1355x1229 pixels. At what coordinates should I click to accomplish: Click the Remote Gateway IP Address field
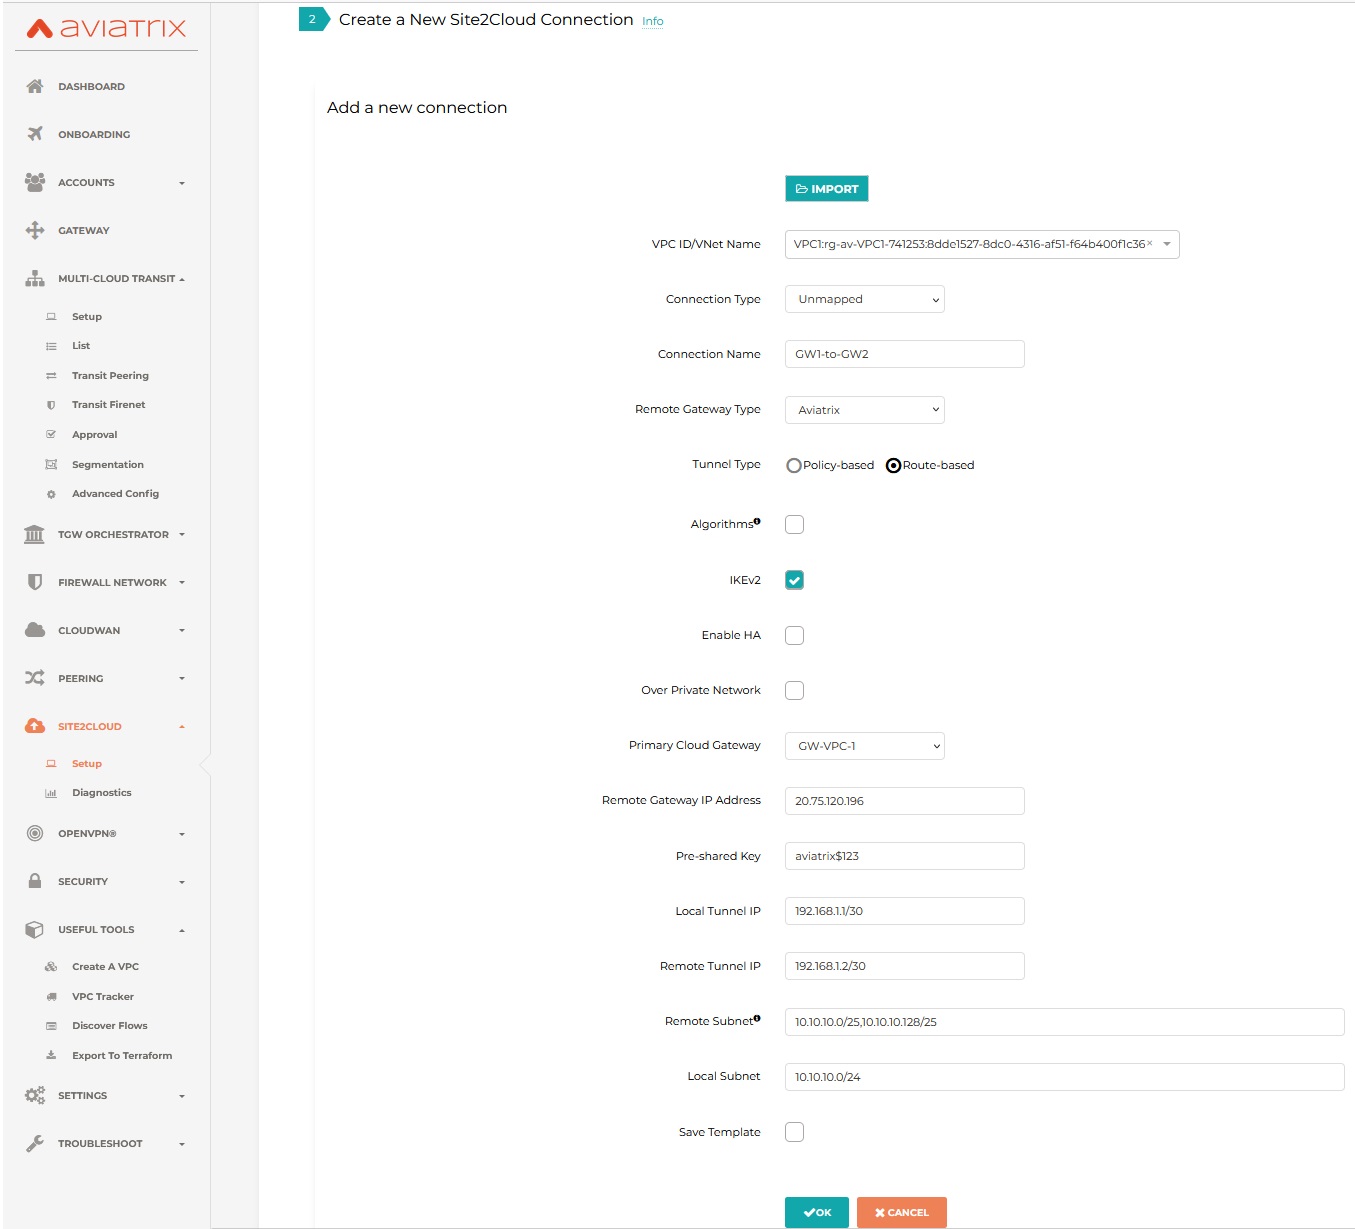(905, 801)
